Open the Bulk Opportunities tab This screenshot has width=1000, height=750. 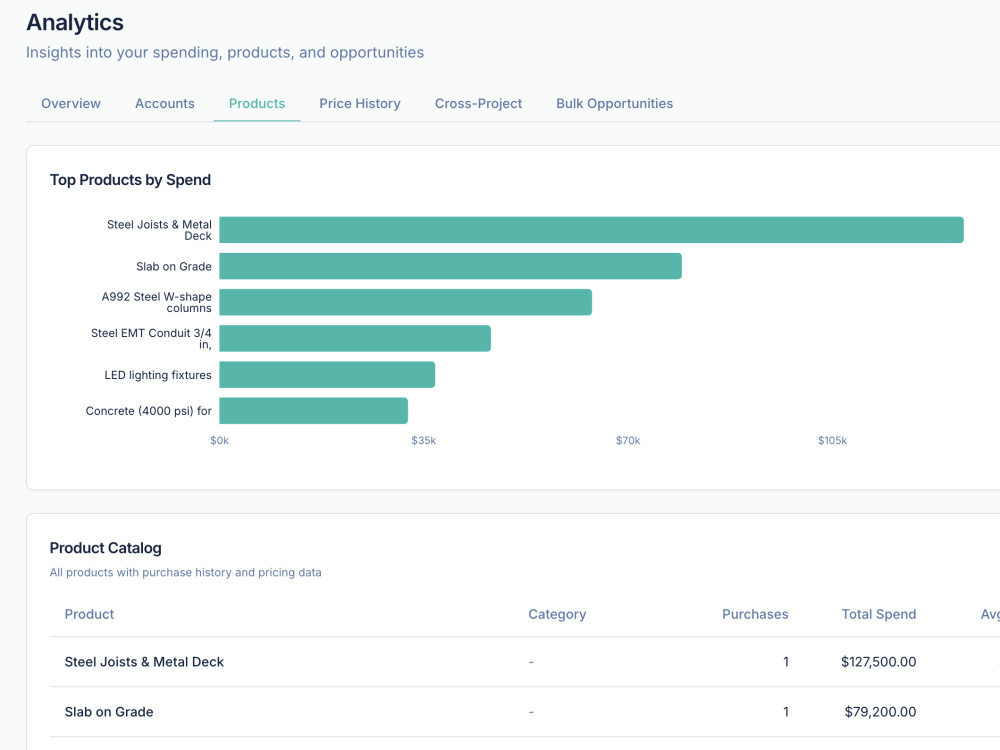[x=614, y=103]
